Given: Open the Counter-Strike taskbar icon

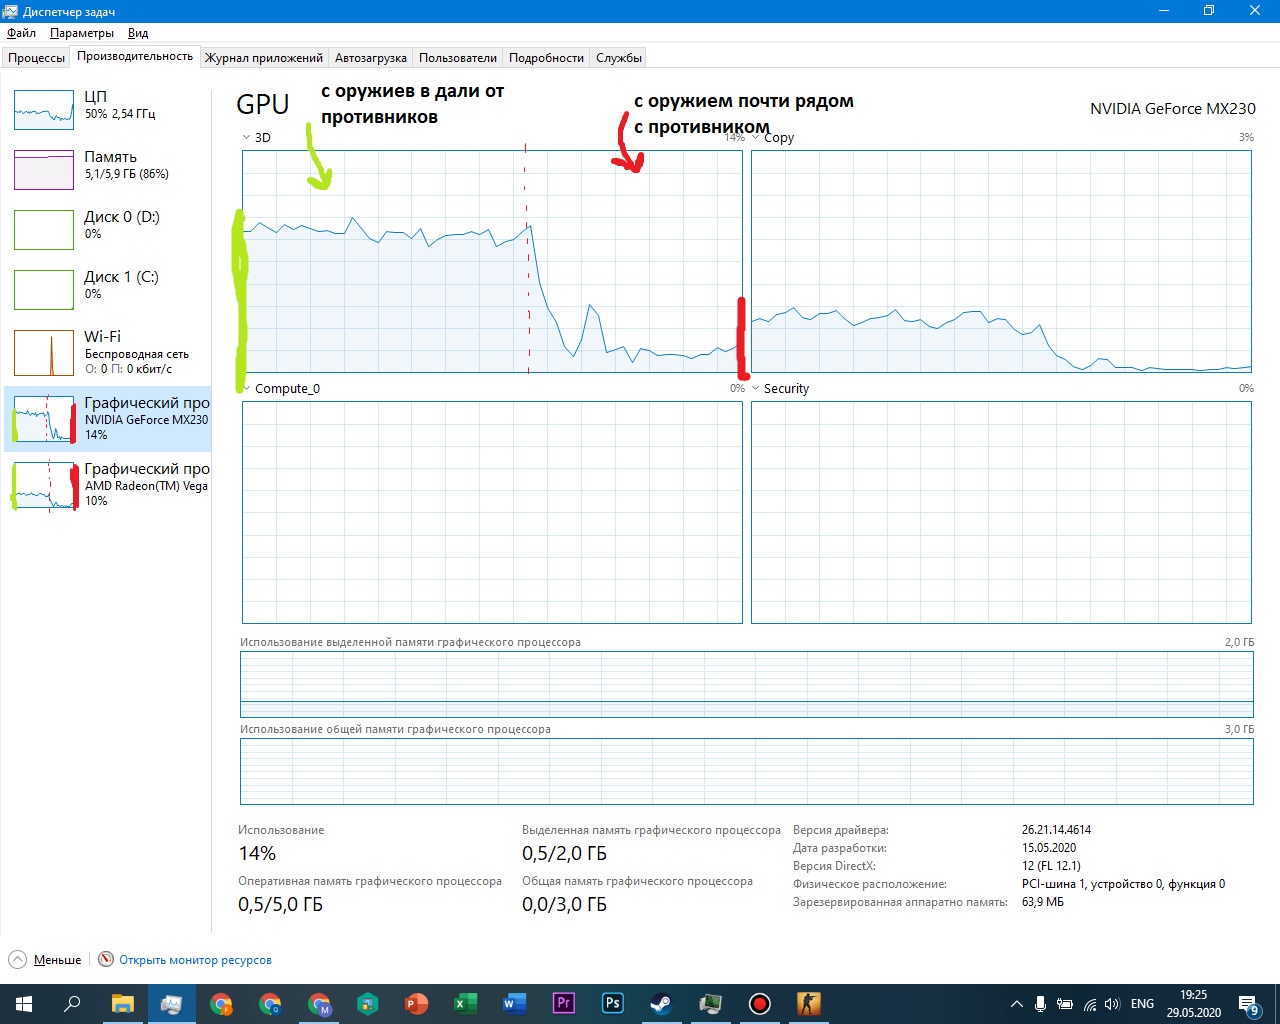Looking at the screenshot, I should [x=808, y=1003].
